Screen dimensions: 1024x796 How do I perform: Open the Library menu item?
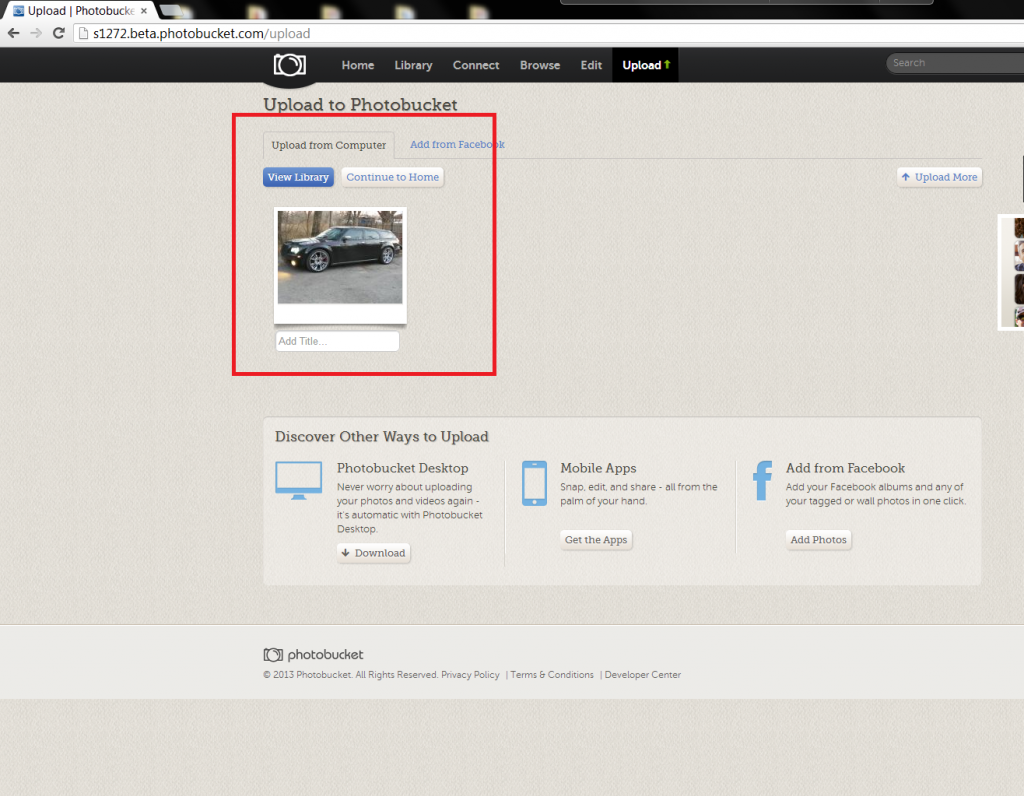click(x=413, y=65)
